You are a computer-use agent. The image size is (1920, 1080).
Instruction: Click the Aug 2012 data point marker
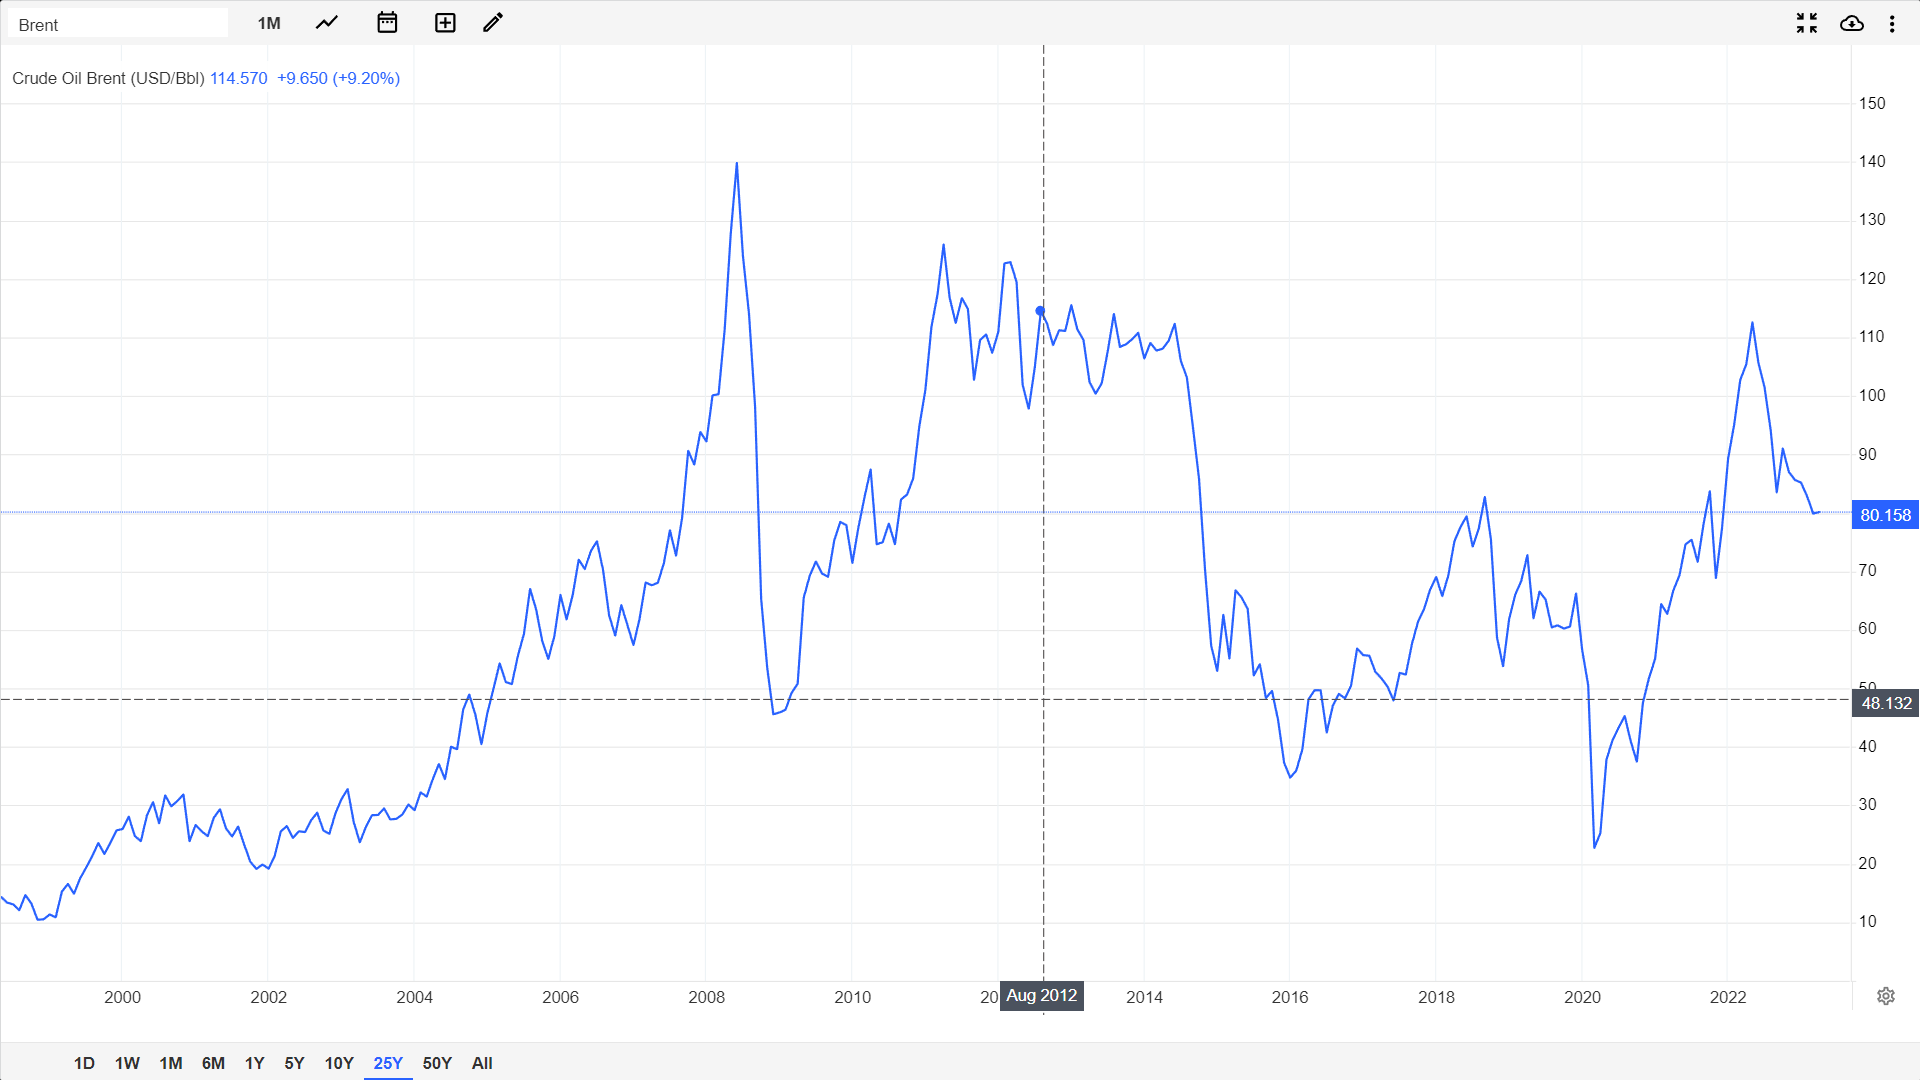pyautogui.click(x=1040, y=311)
